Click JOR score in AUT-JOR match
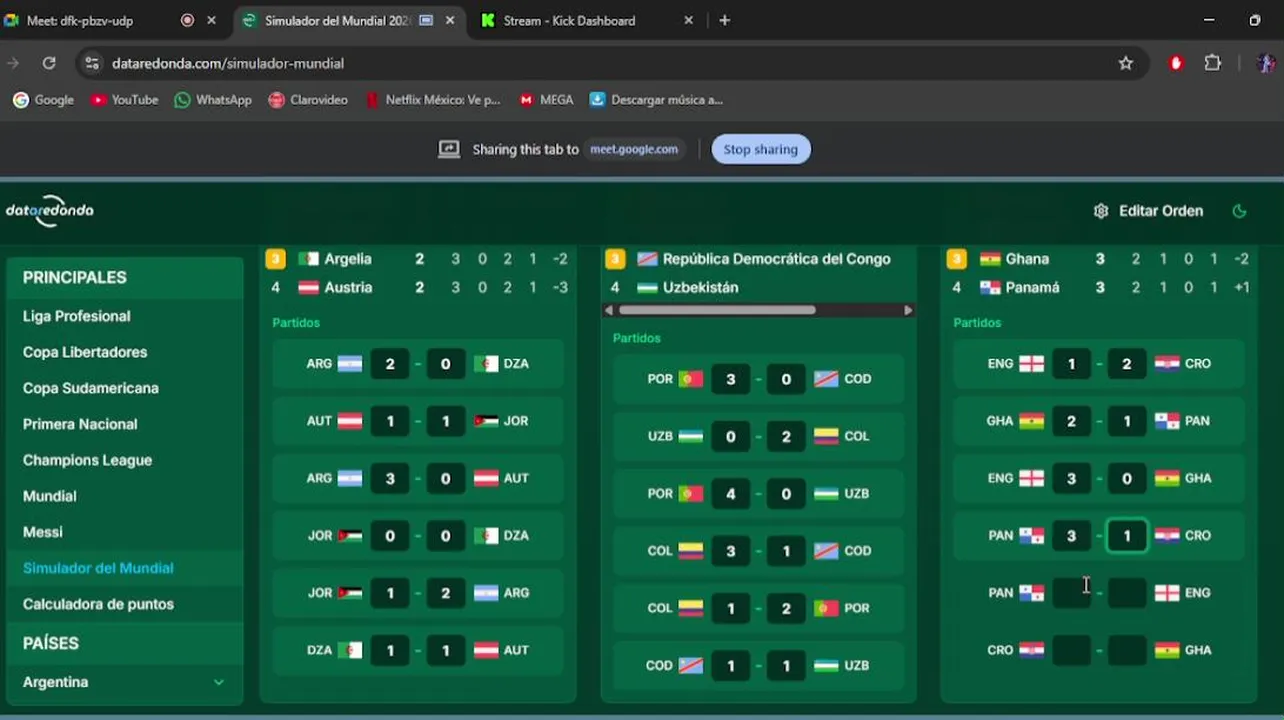Screen dimensions: 1284x720 click(446, 421)
